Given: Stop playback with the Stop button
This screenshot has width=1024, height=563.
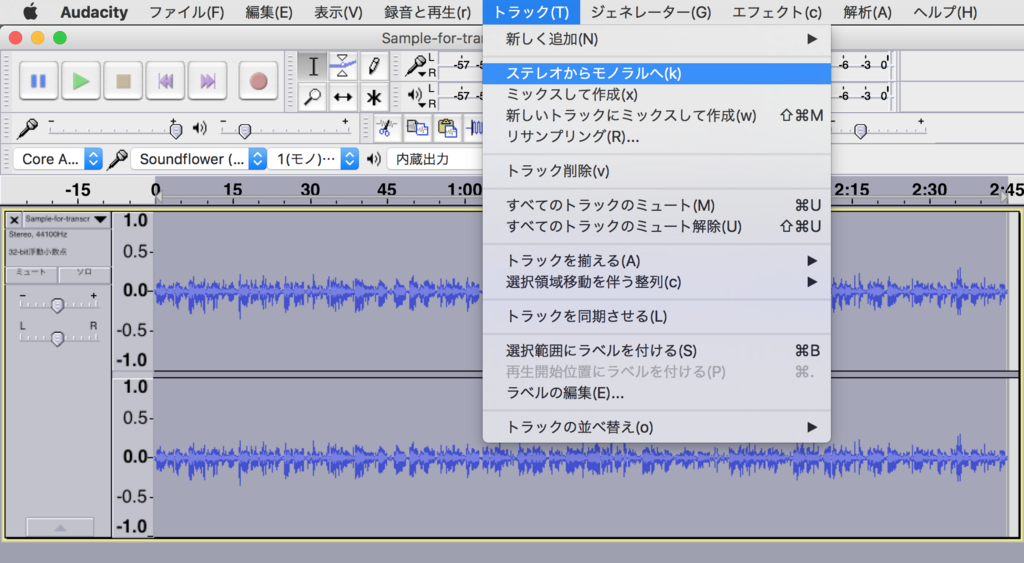Looking at the screenshot, I should click(123, 81).
